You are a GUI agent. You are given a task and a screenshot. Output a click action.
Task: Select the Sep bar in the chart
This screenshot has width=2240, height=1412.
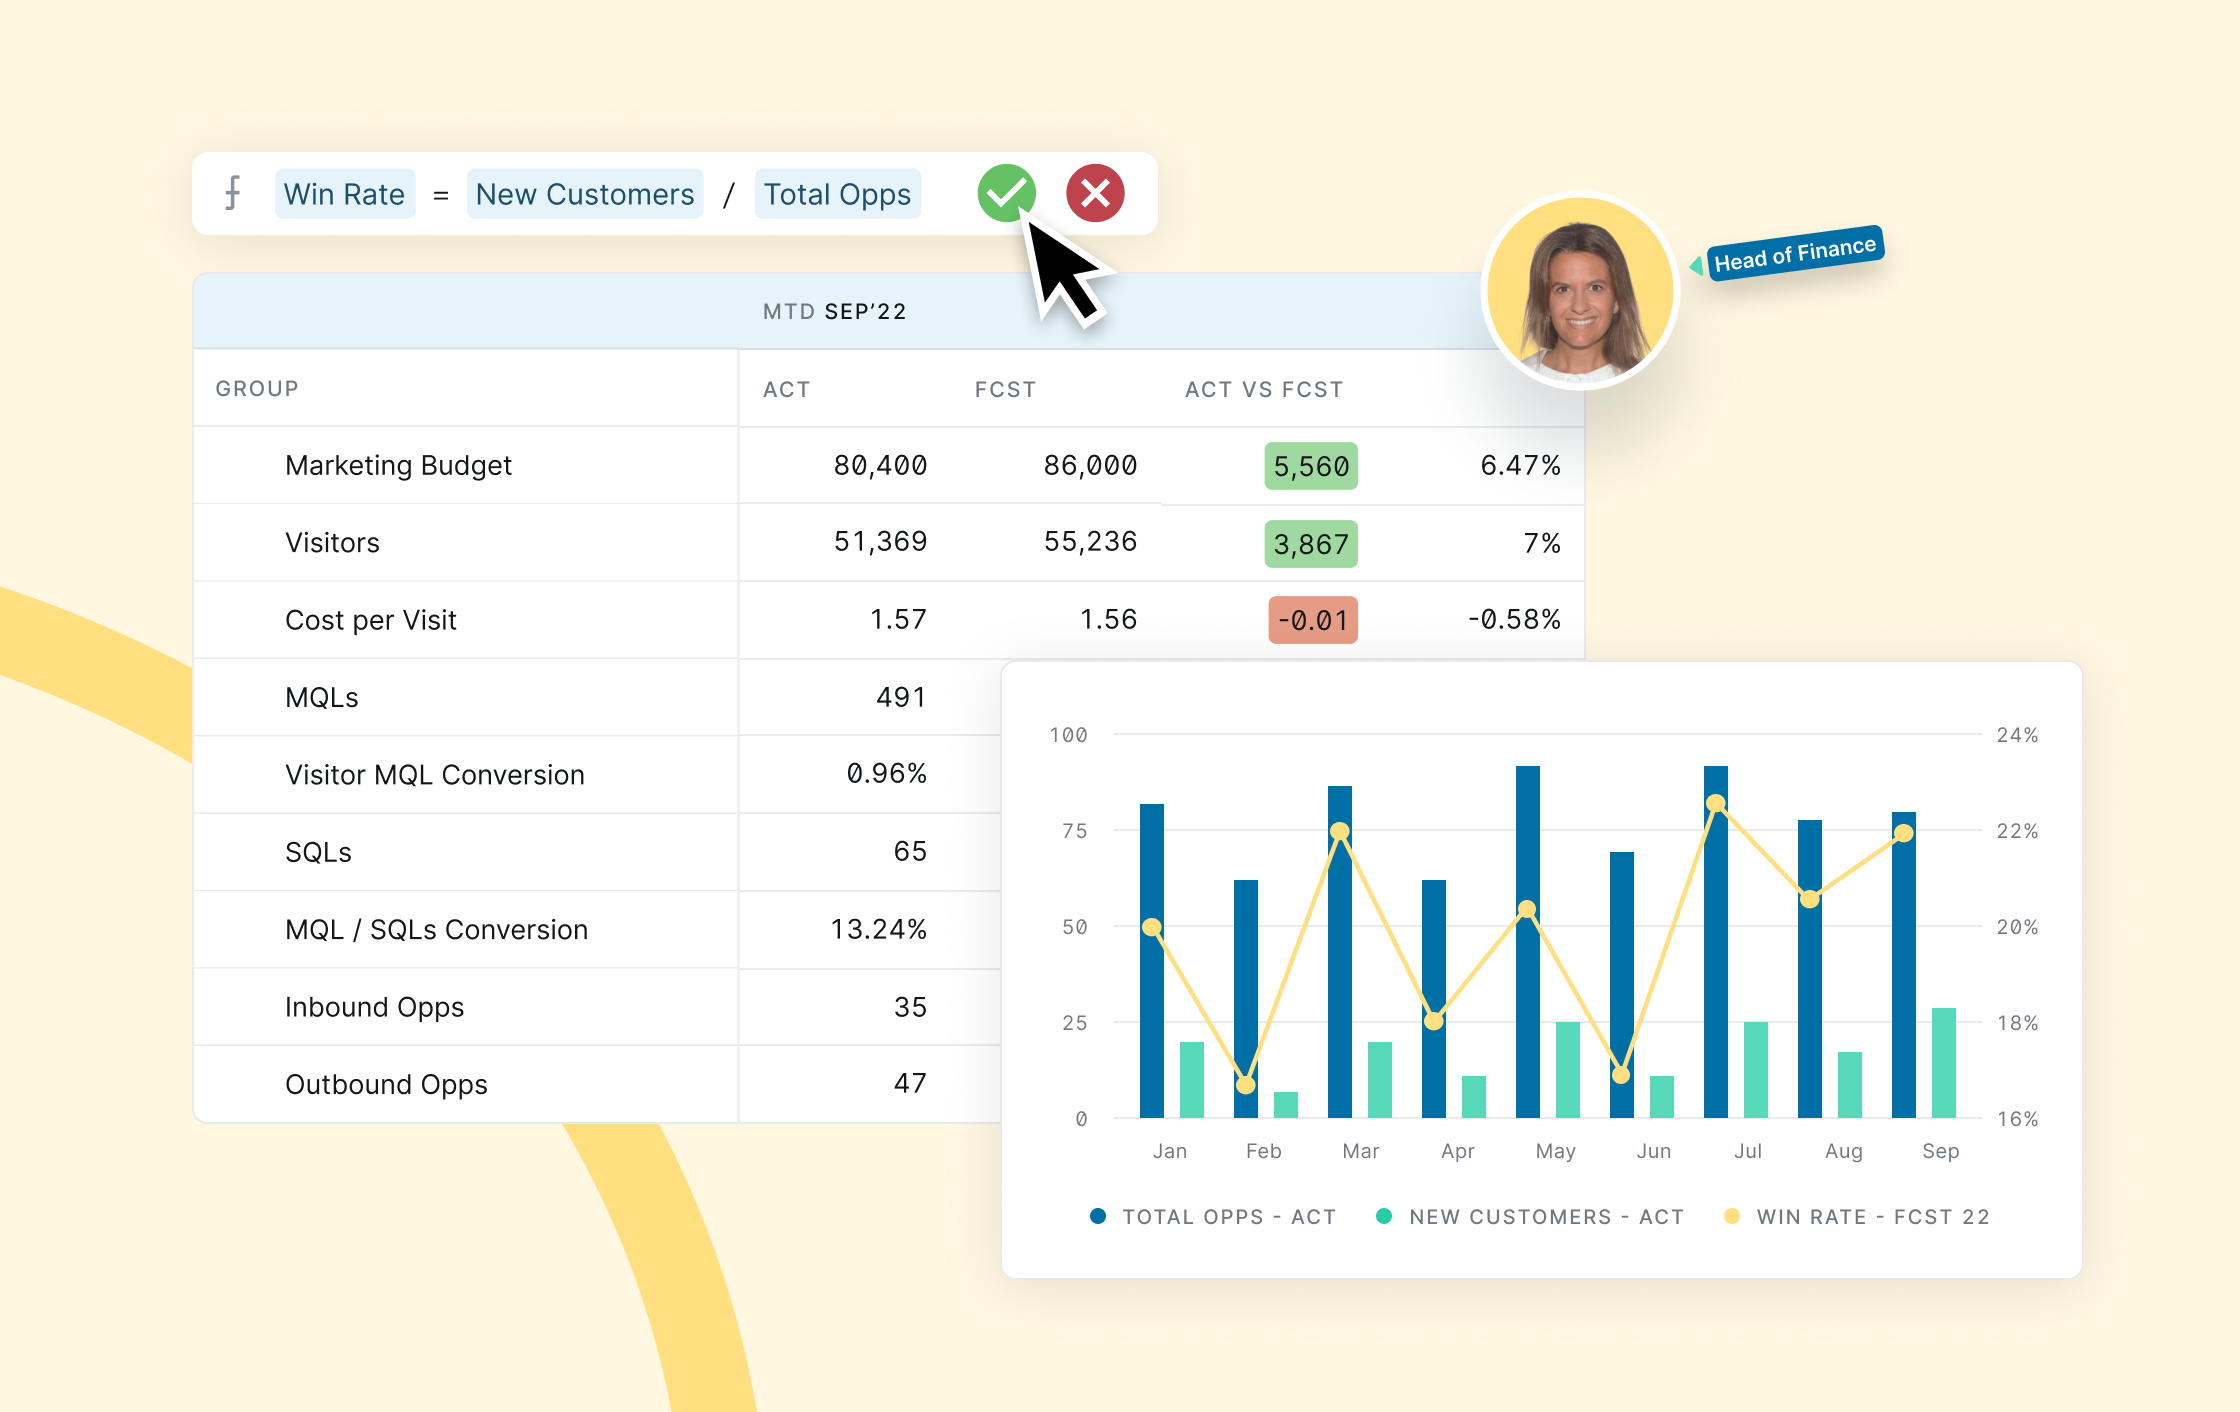point(1906,960)
